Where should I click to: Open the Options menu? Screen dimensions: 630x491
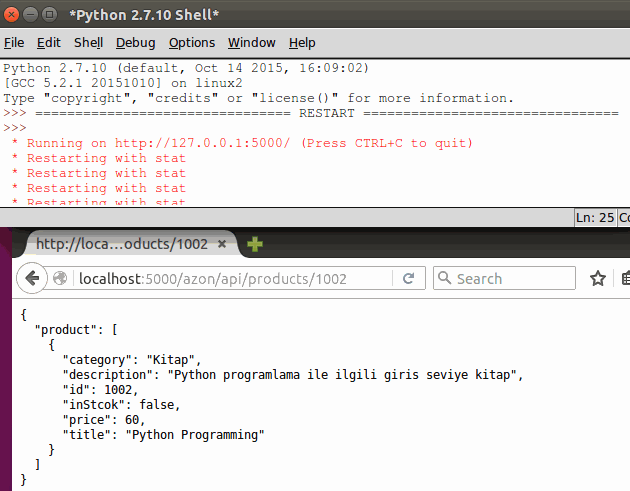(x=192, y=43)
